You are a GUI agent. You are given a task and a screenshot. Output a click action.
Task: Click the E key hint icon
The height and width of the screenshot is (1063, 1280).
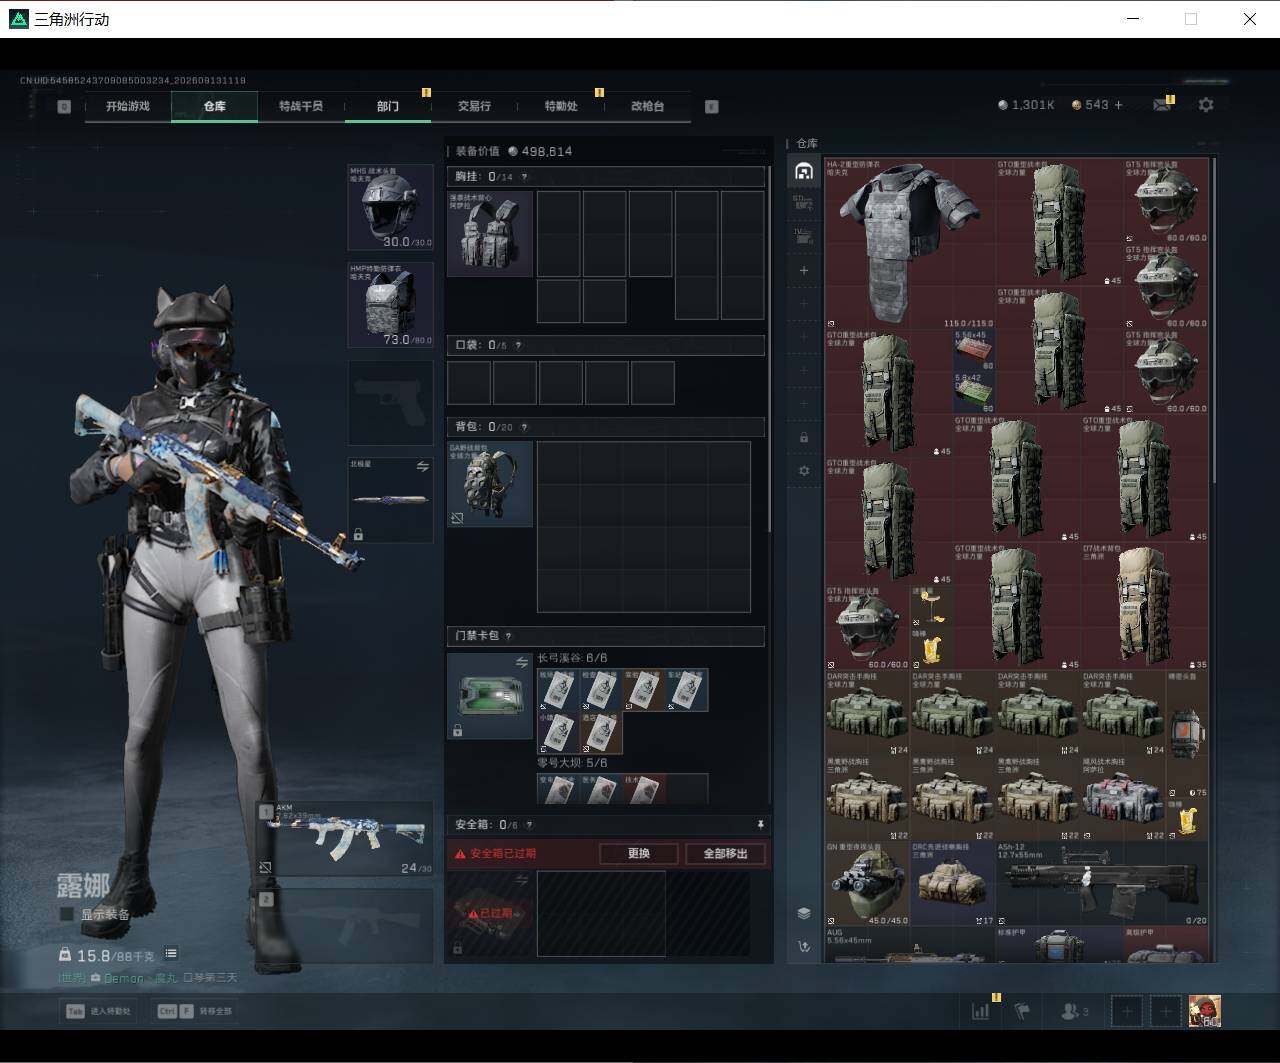point(712,106)
